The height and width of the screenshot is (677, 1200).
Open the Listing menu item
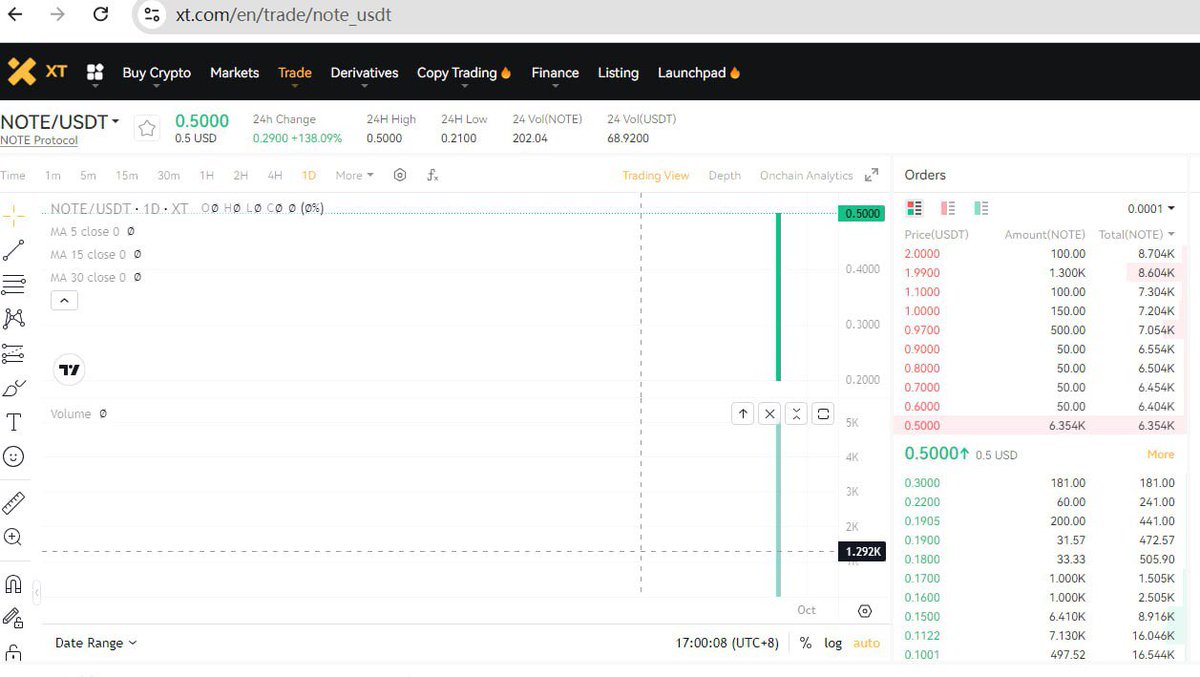point(618,72)
